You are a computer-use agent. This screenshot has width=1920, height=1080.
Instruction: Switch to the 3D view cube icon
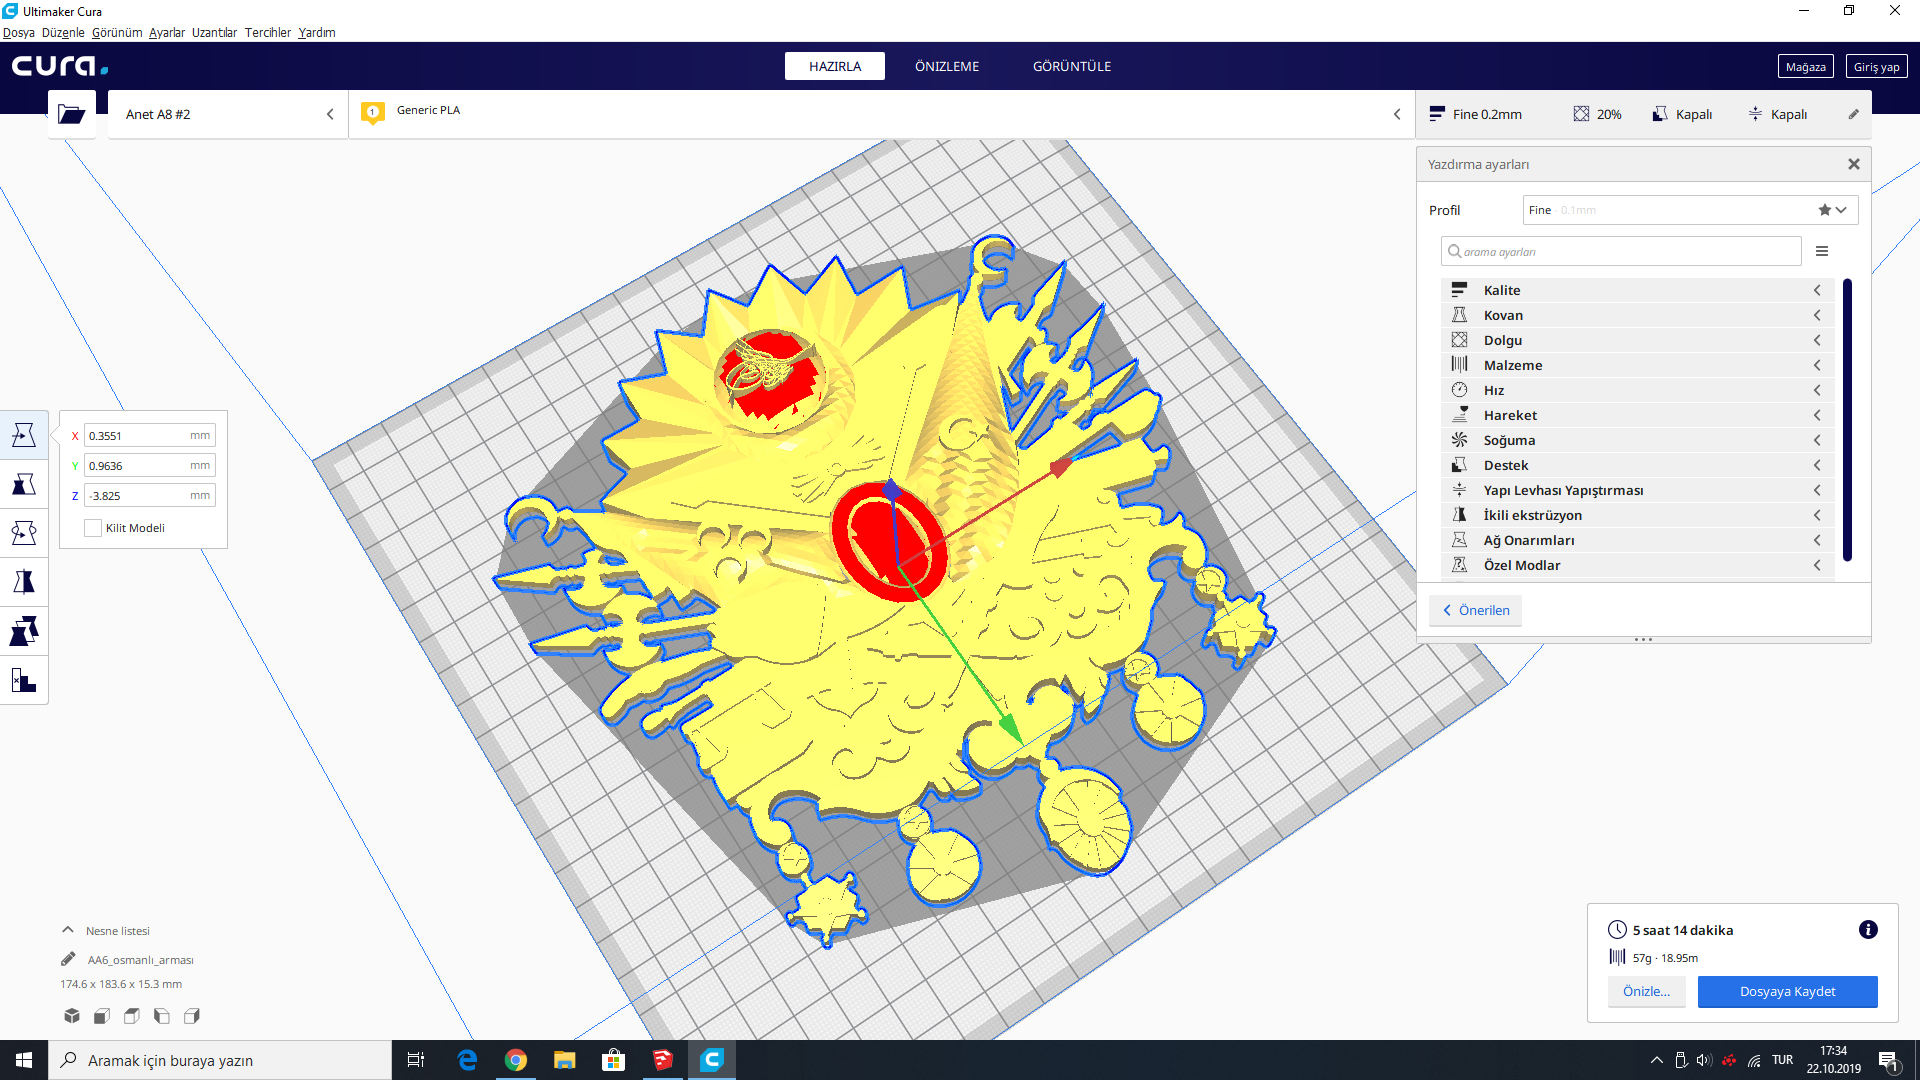[72, 1016]
